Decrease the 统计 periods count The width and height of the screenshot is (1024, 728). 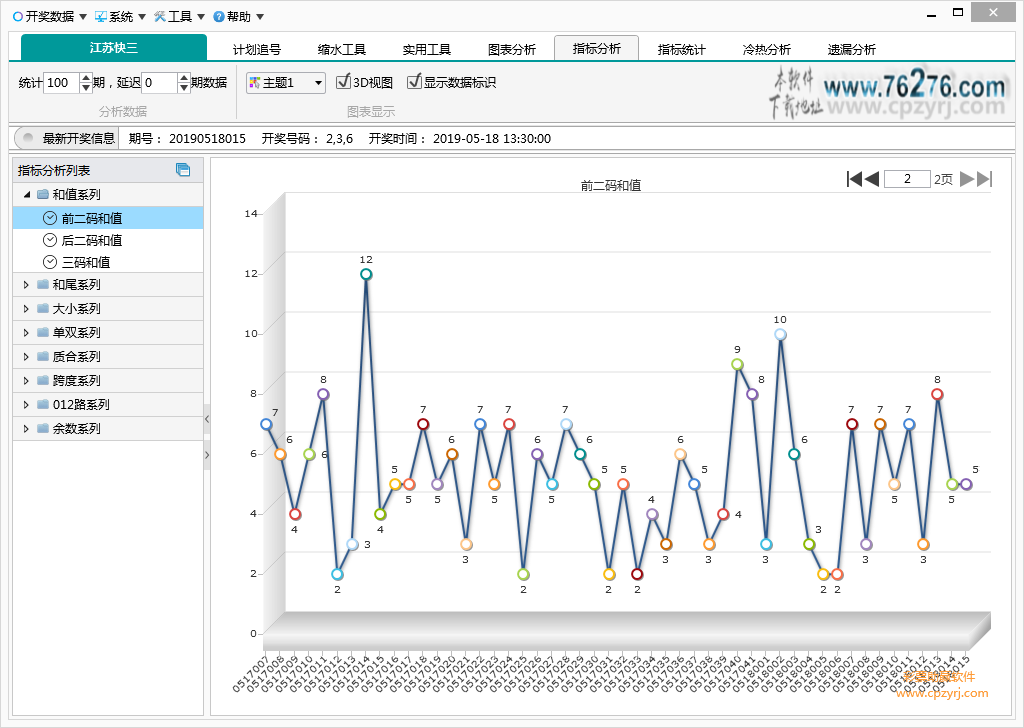coord(86,88)
